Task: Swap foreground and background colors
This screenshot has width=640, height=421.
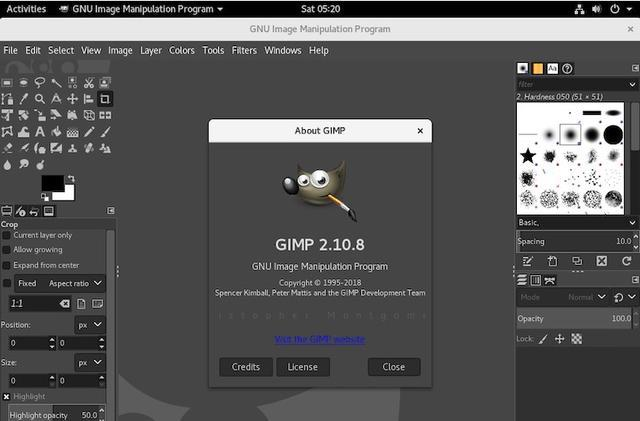Action: [71, 178]
